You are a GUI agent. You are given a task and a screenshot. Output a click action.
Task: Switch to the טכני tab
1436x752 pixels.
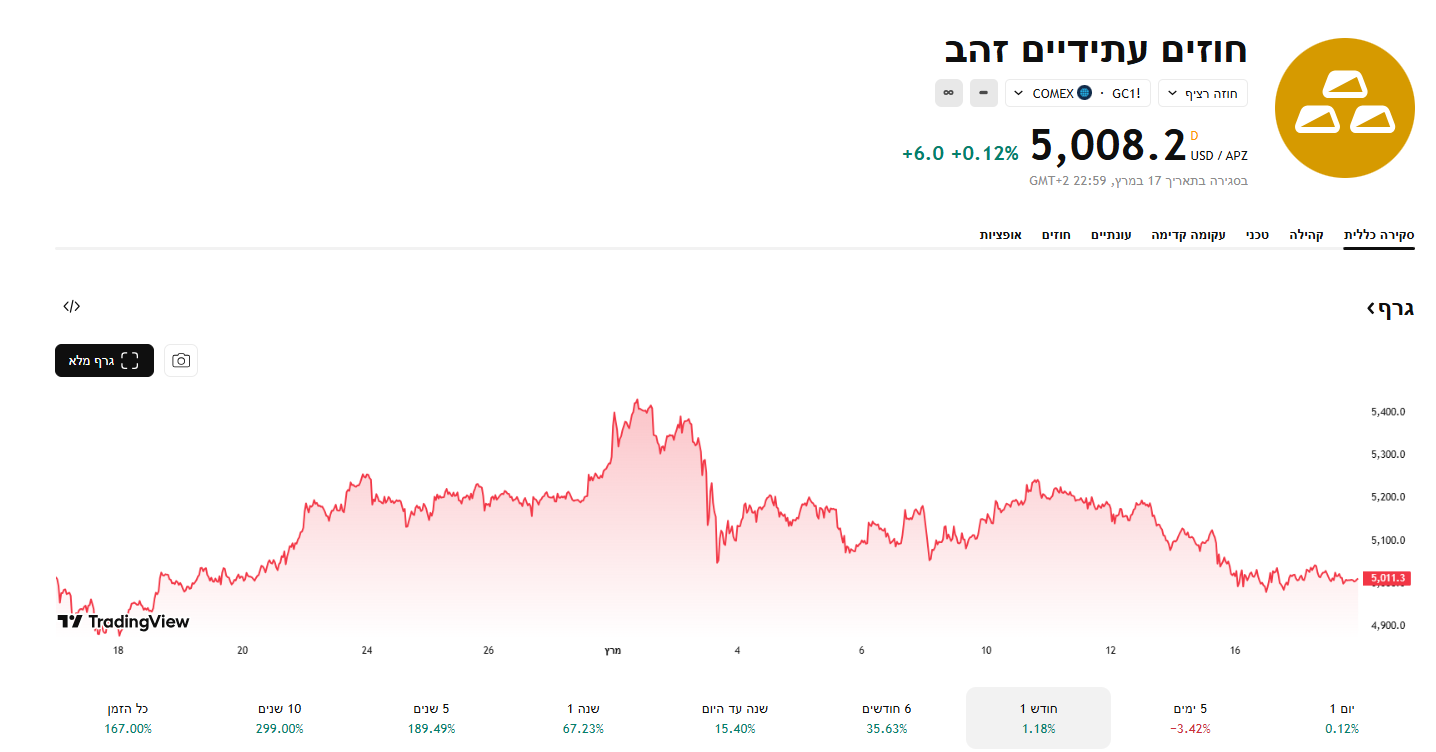(x=1257, y=235)
